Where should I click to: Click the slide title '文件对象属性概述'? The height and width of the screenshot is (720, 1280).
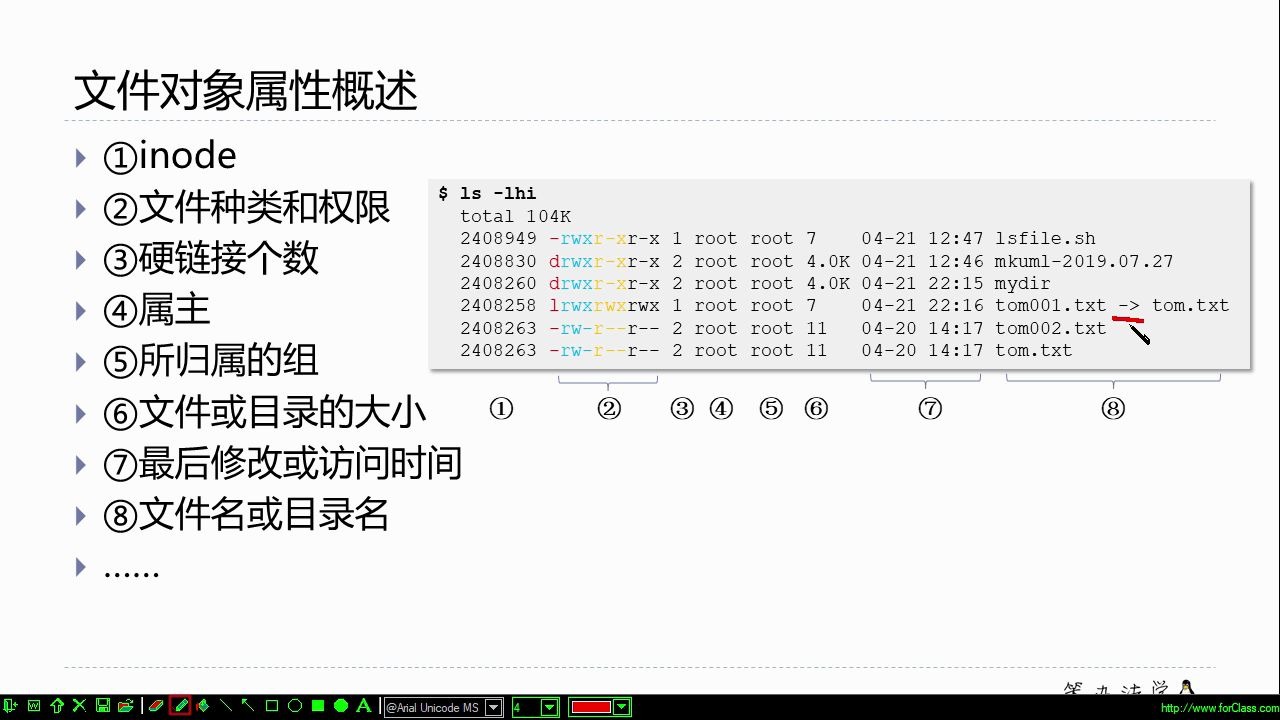click(246, 92)
